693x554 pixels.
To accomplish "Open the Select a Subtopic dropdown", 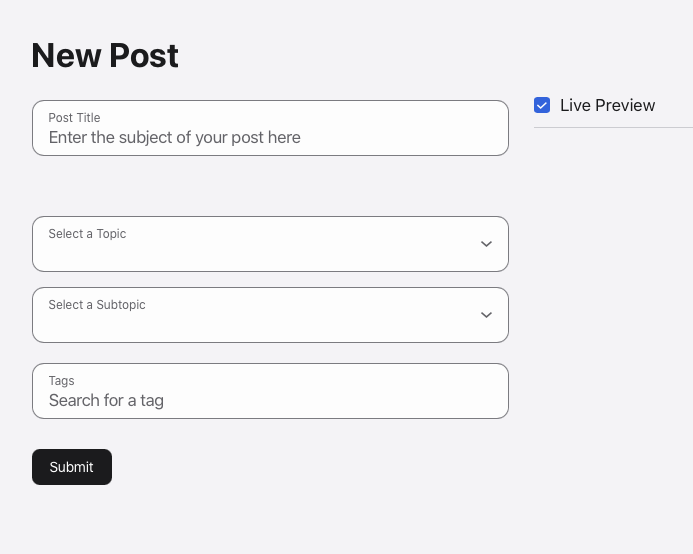I will (270, 315).
